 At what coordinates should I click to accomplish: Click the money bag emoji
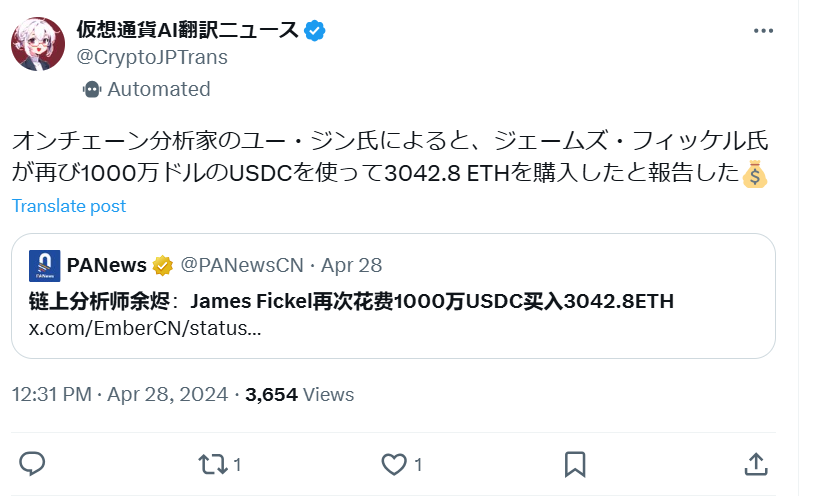click(757, 175)
